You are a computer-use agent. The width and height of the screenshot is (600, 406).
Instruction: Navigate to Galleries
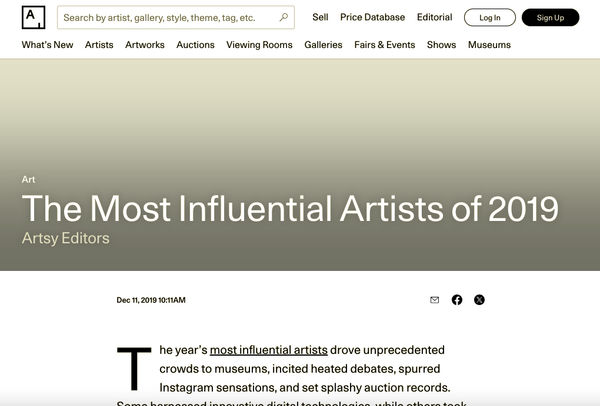pos(323,45)
